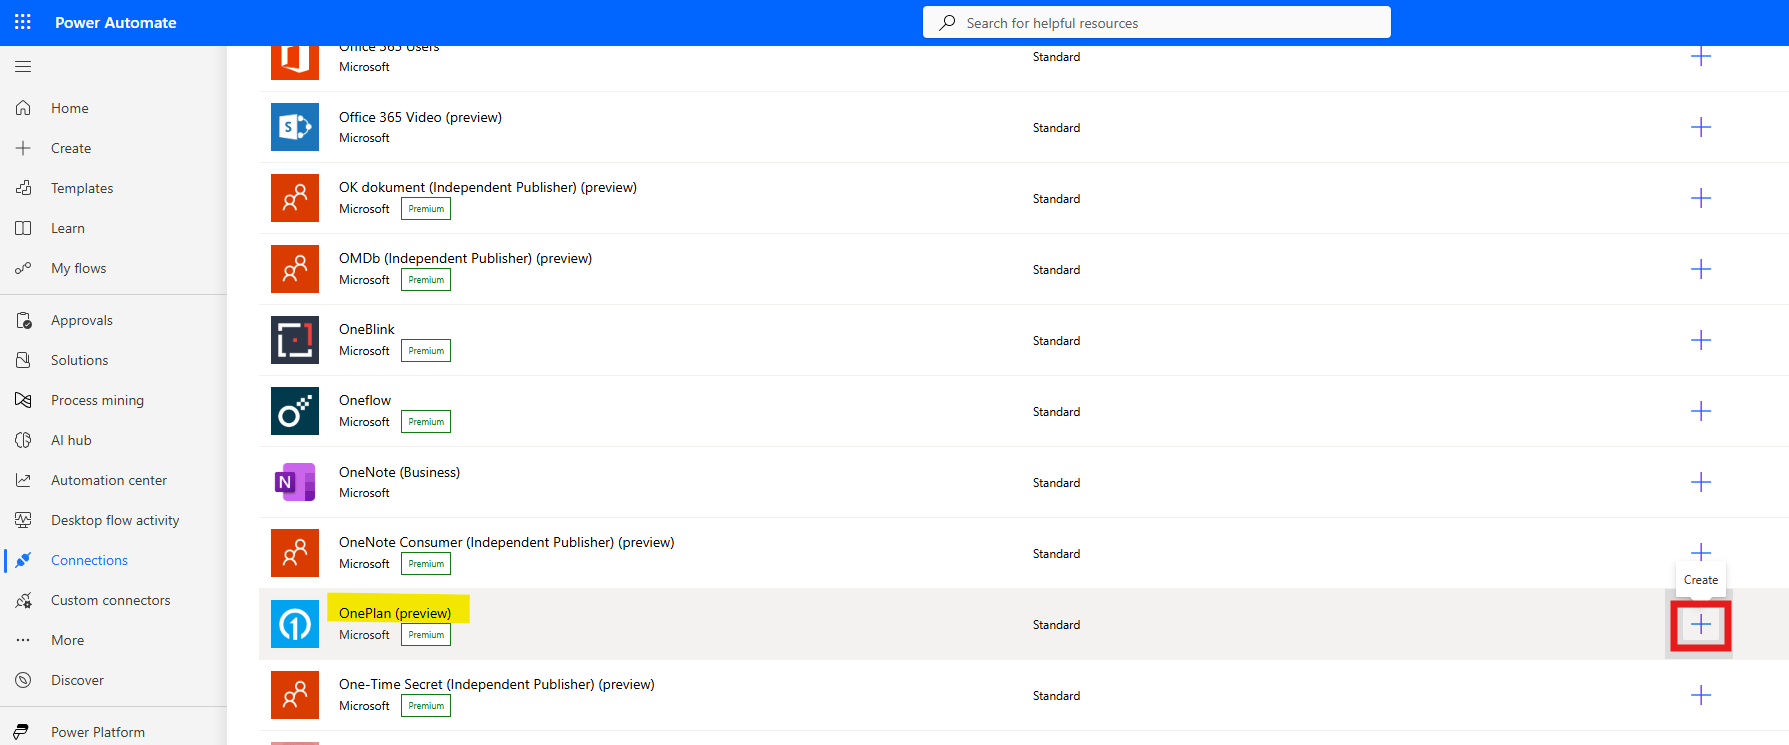Add an OMDb connection with its plus button
This screenshot has height=745, width=1789.
tap(1701, 269)
